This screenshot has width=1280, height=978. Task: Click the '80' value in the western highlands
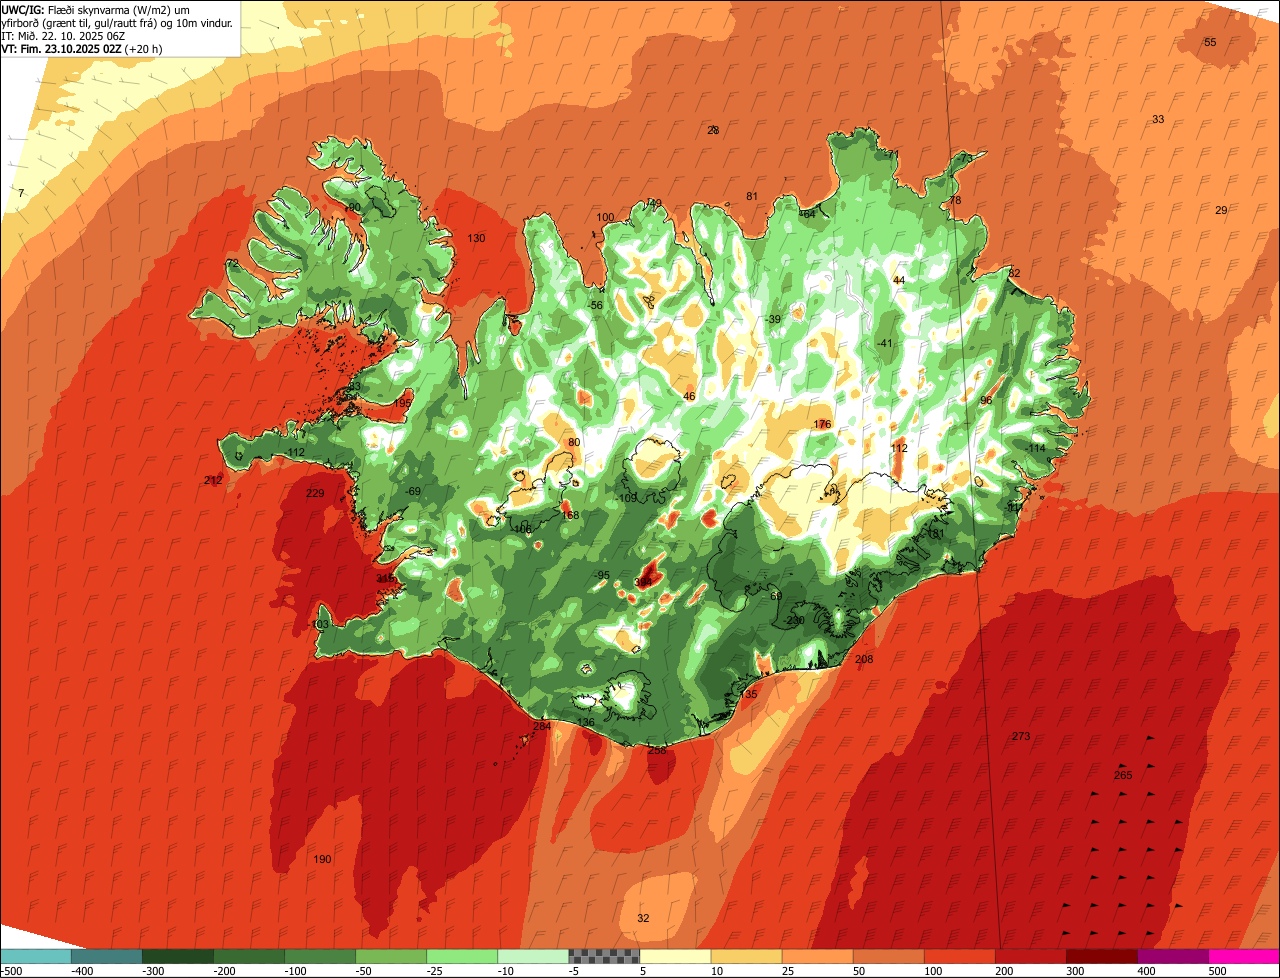574,442
